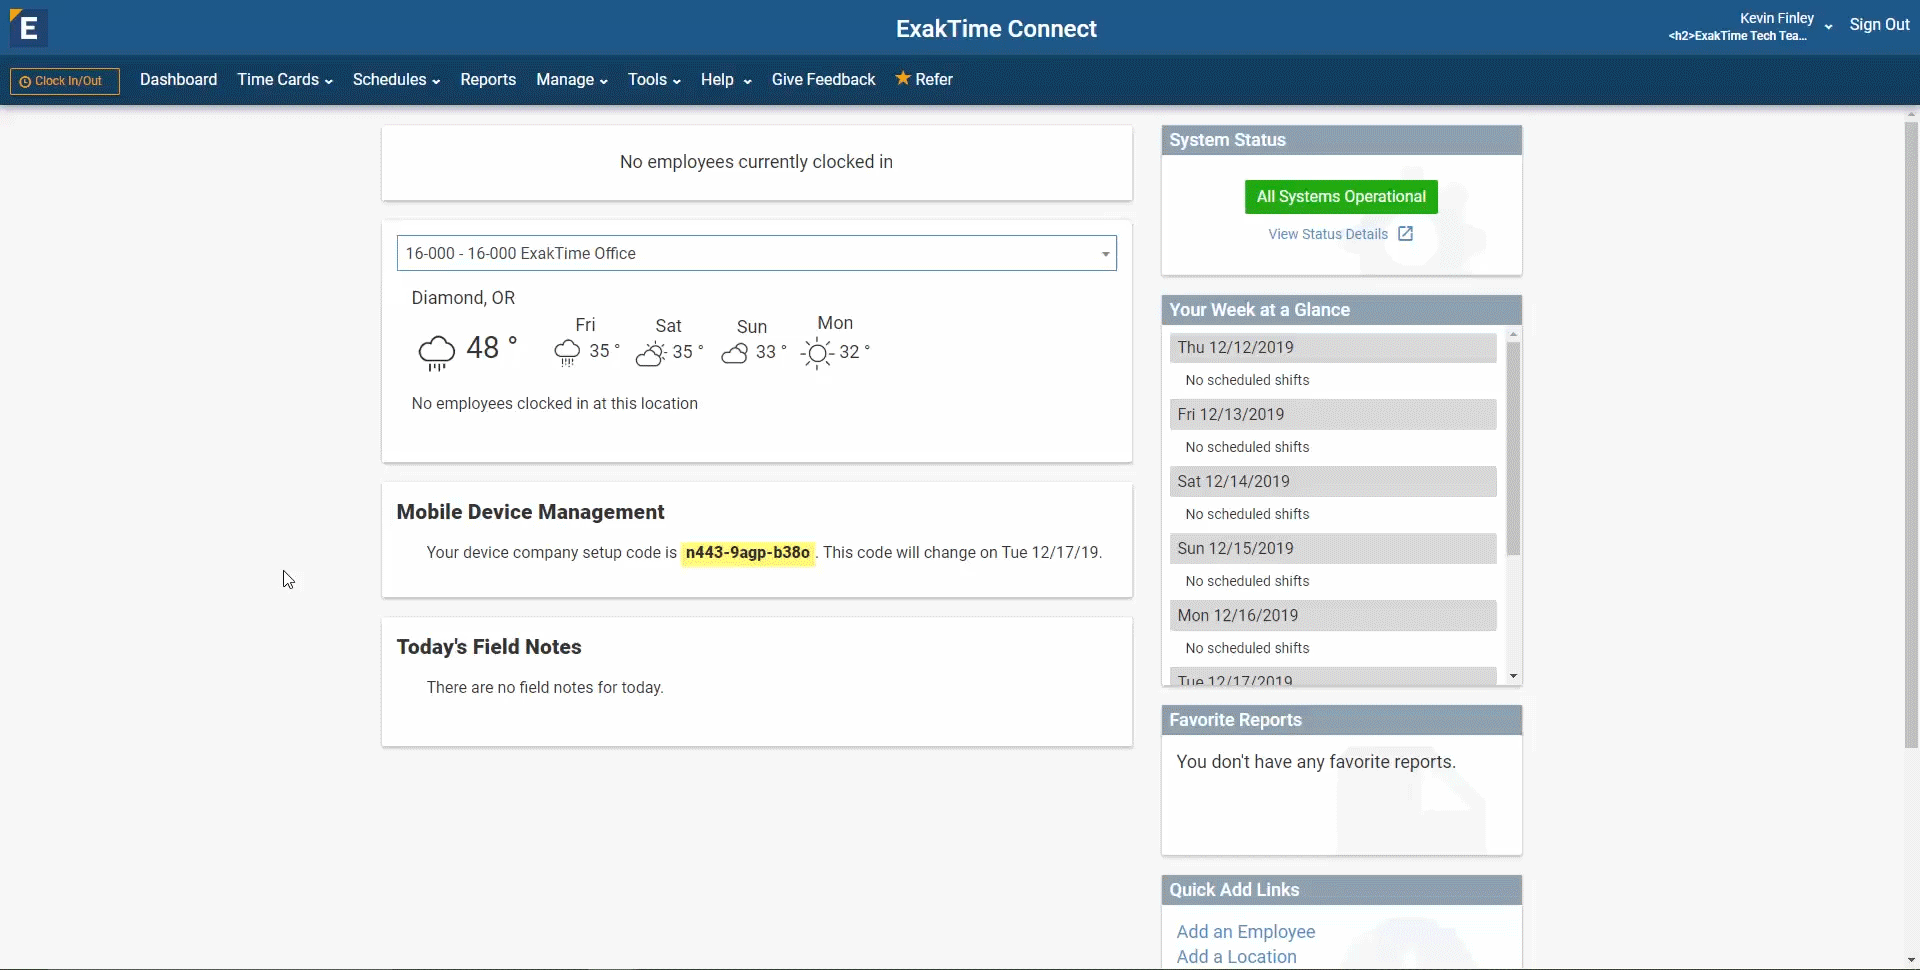Go to the Reports page
Image resolution: width=1920 pixels, height=970 pixels.
(488, 80)
